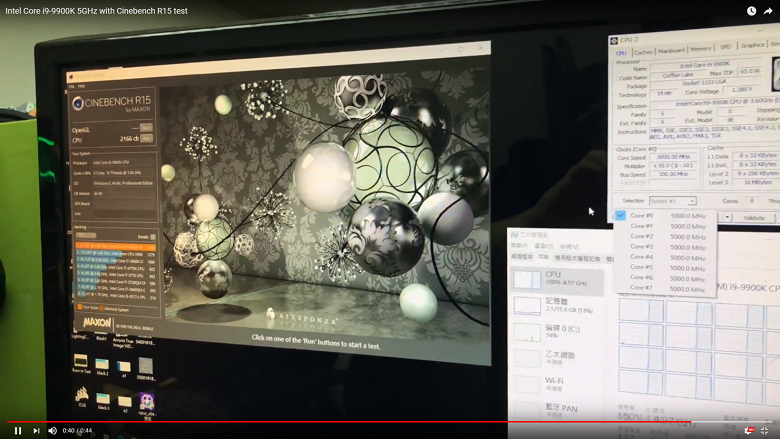
Task: Select Wi-Fi entry in Task Manager sidebar
Action: 557,384
